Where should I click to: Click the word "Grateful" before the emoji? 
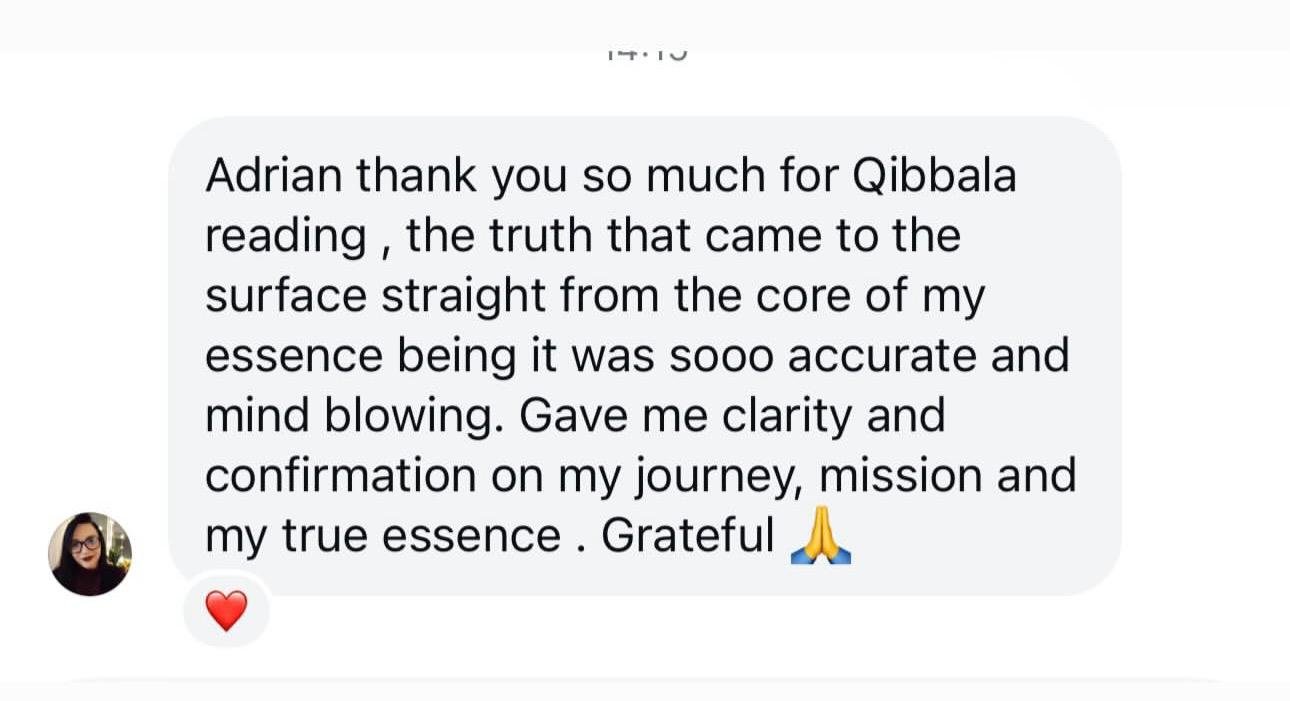coord(687,536)
